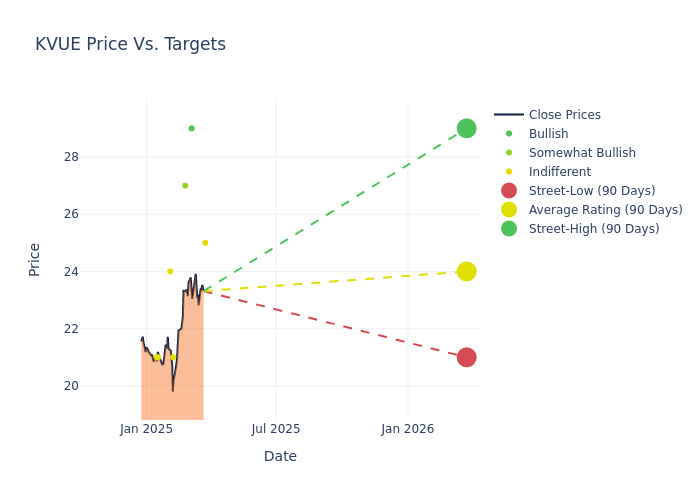
Task: Click the large red Street-Low marker on chart
Action: click(x=466, y=357)
